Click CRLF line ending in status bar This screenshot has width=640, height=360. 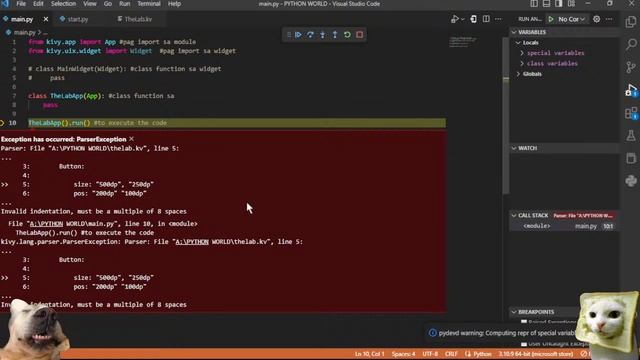point(451,354)
